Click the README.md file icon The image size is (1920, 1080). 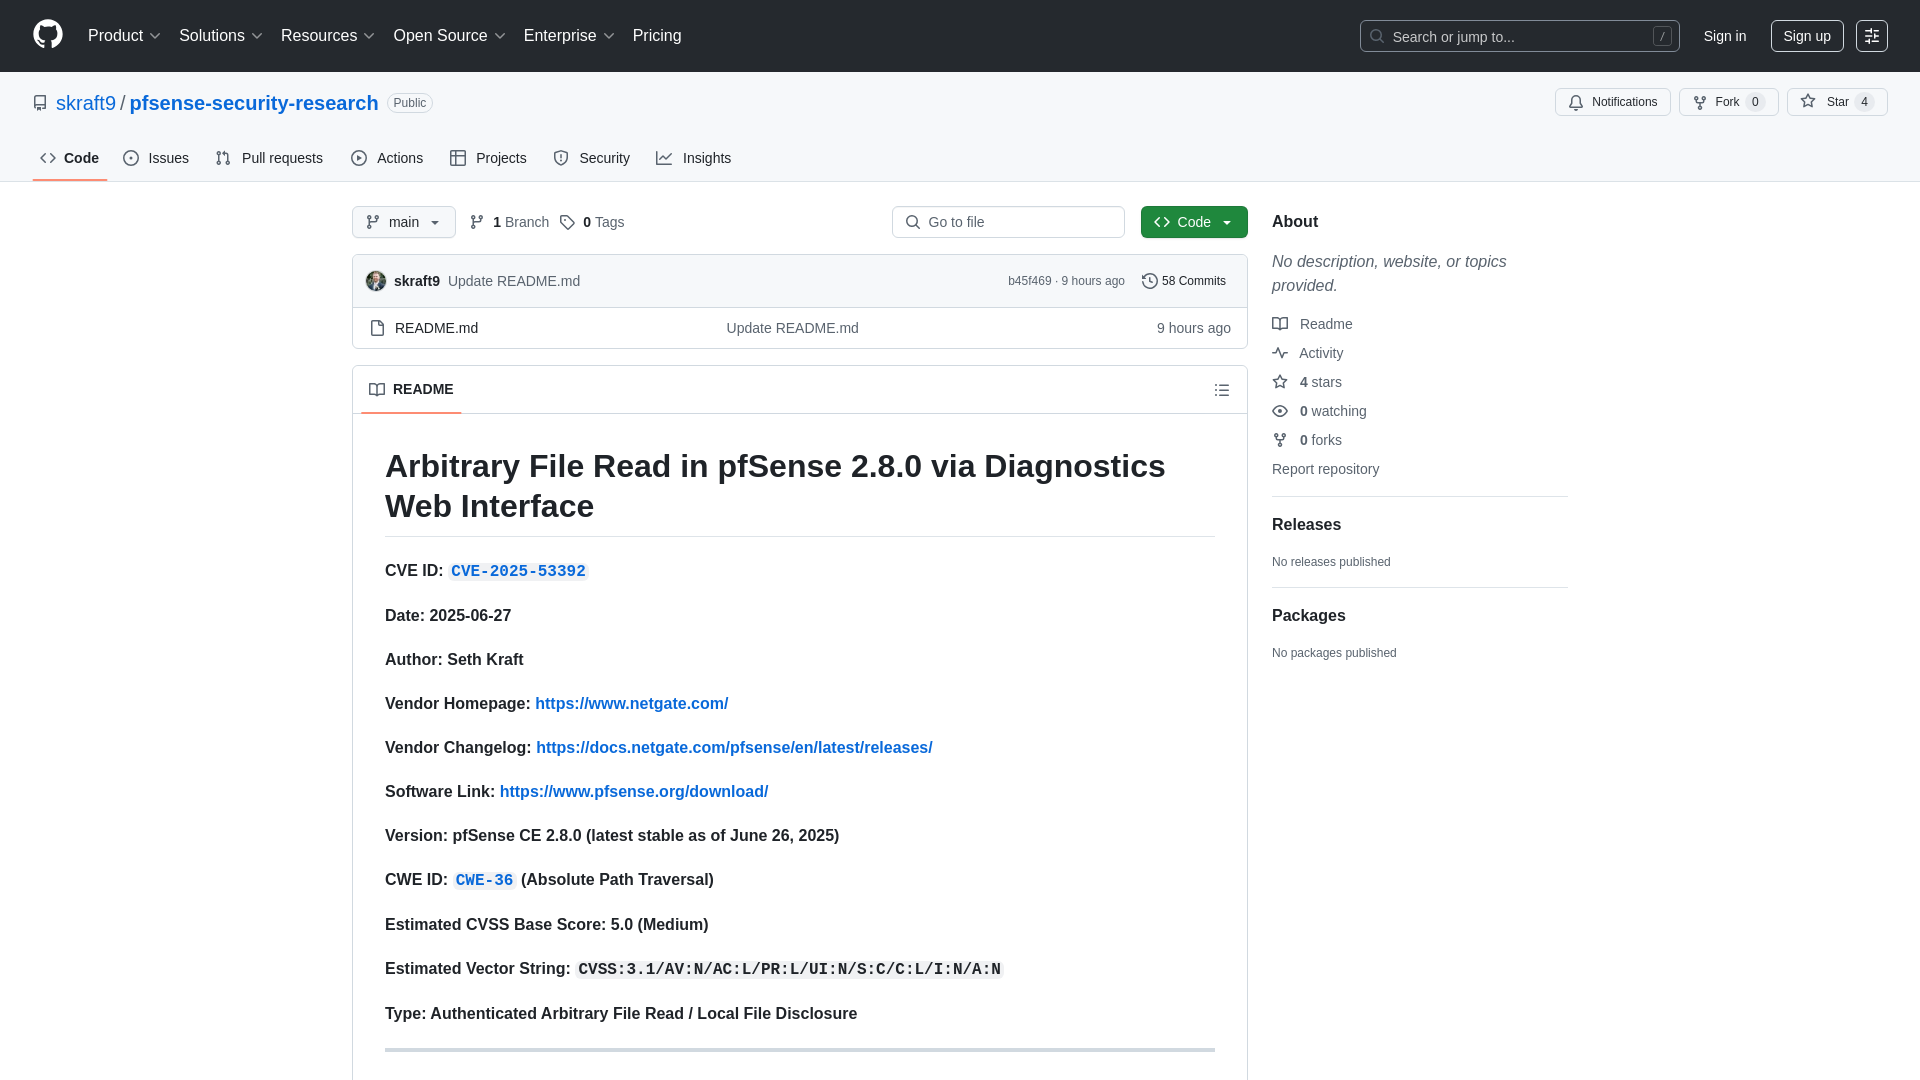[x=377, y=328]
